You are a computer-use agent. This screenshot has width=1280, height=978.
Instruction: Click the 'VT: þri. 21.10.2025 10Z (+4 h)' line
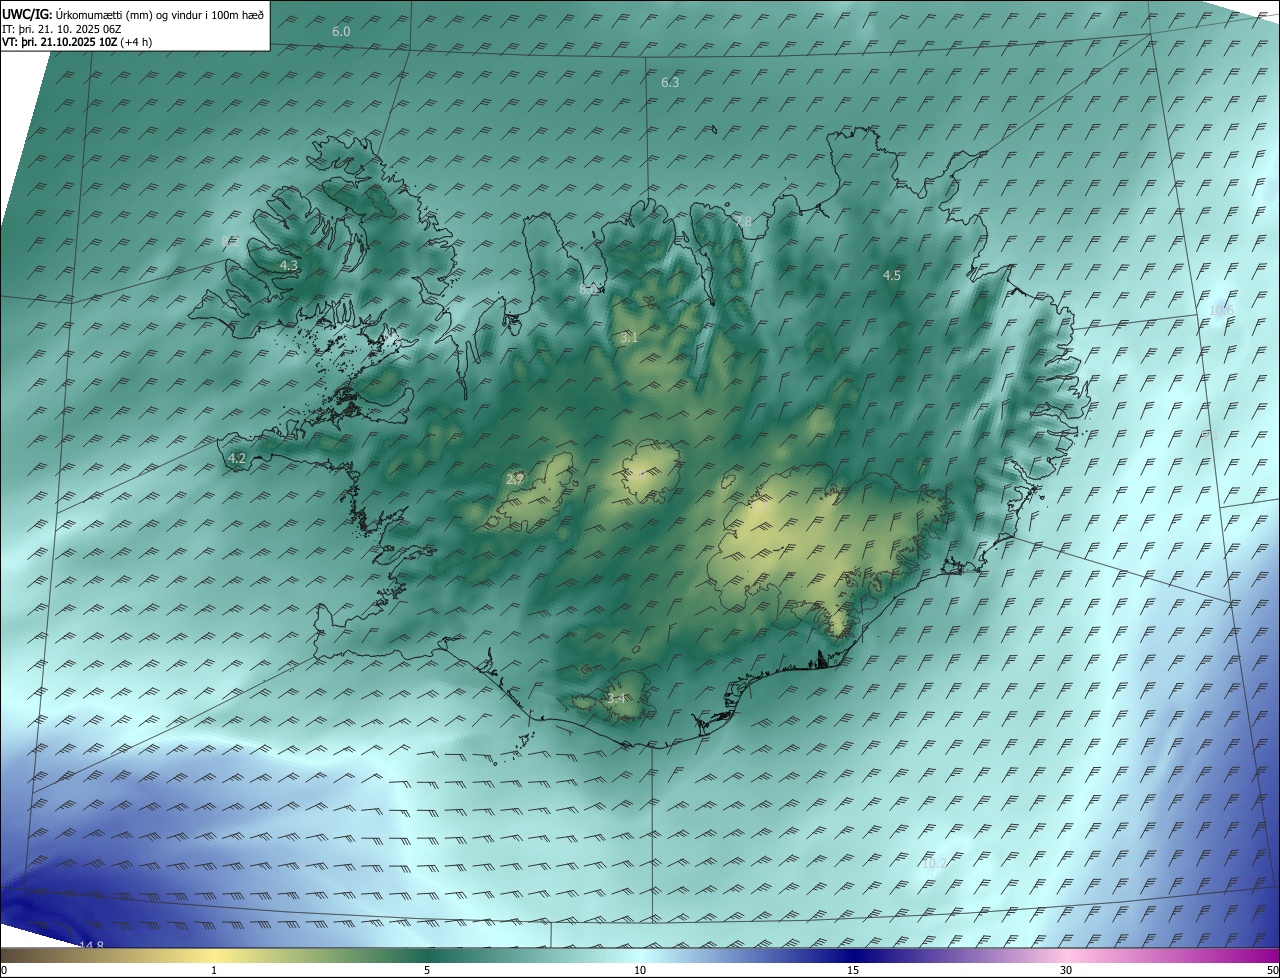click(77, 42)
